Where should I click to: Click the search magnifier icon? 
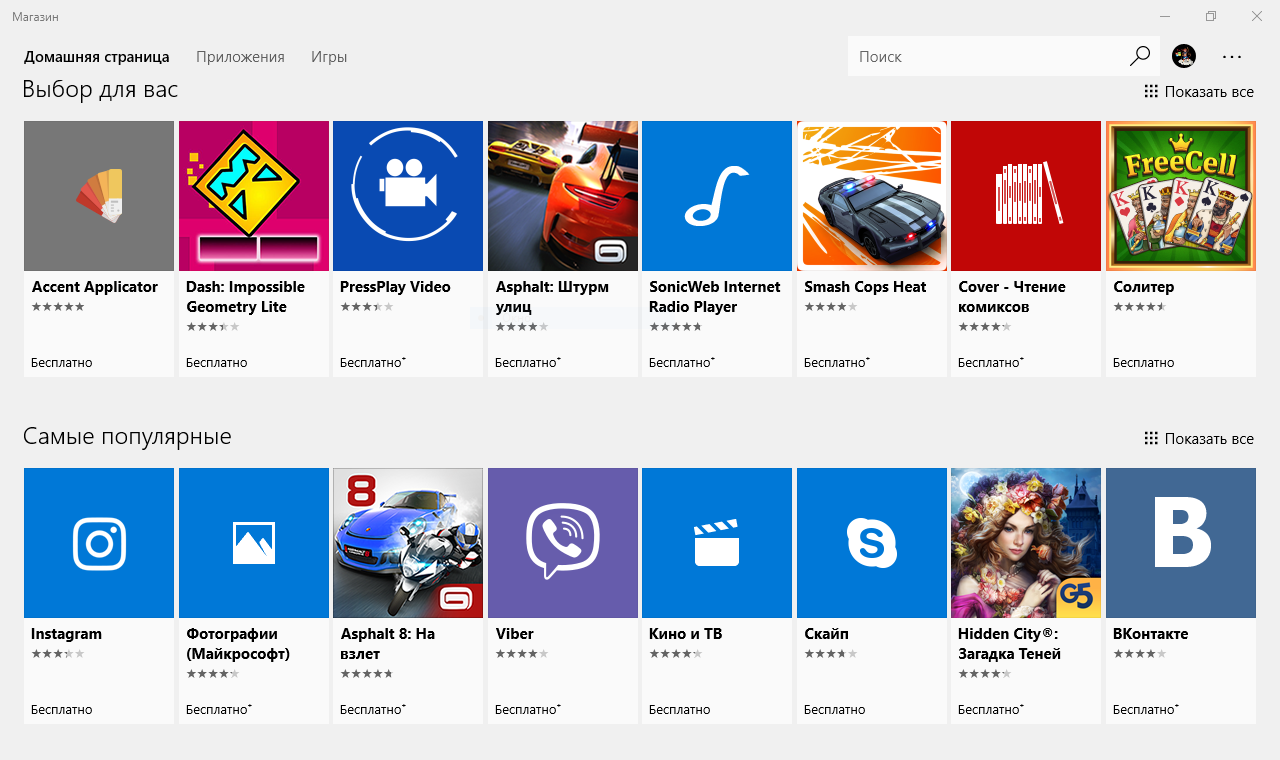pyautogui.click(x=1140, y=56)
